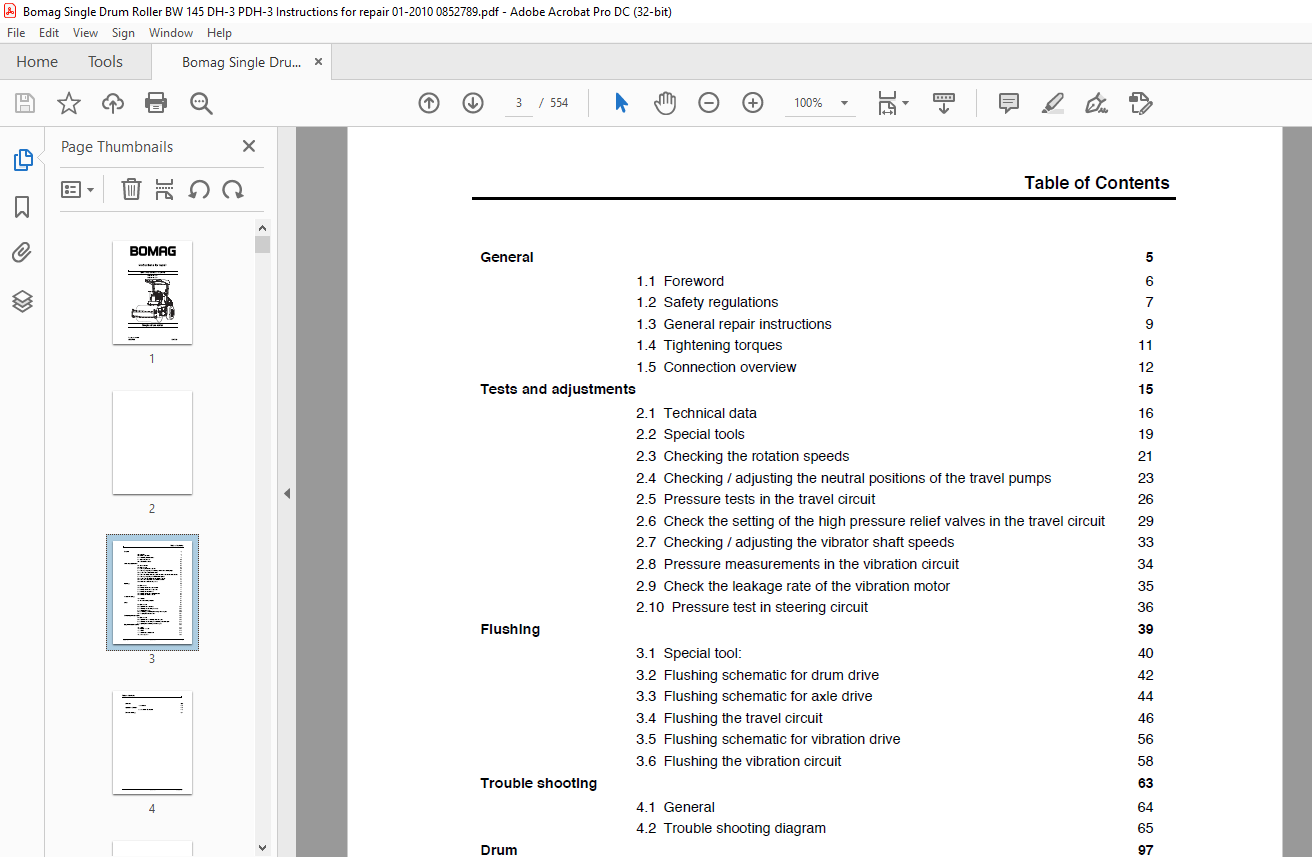Viewport: 1312px width, 857px height.
Task: Go to previous page arrow
Action: point(429,103)
